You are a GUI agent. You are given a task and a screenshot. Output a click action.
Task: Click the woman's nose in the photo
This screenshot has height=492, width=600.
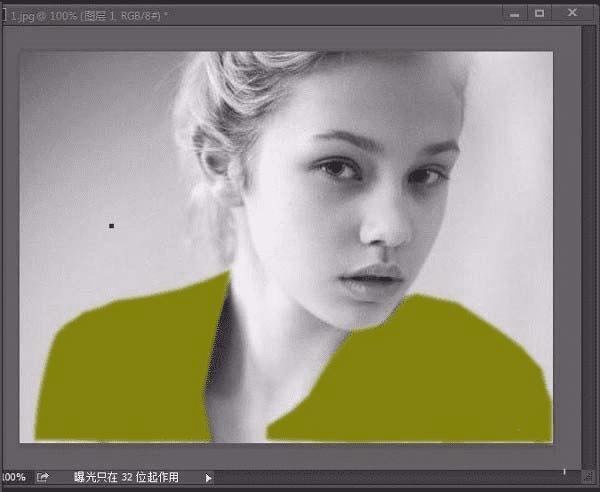click(x=385, y=226)
